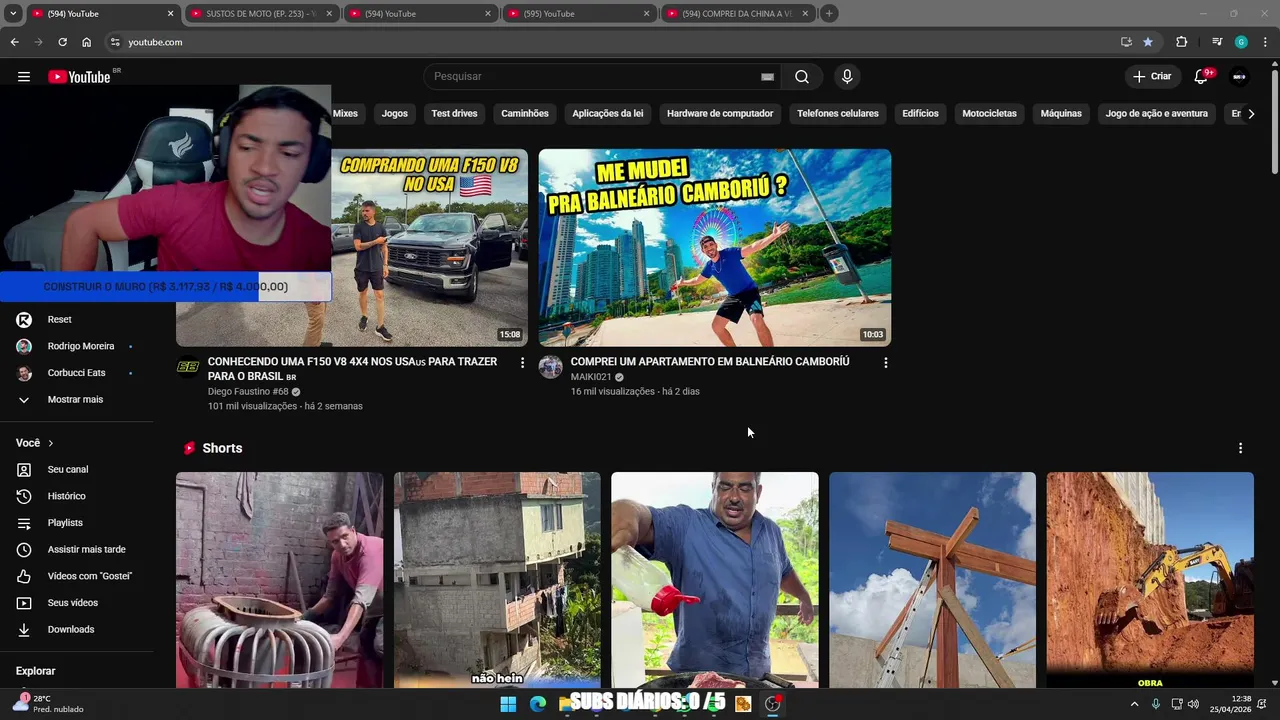Open the Chrome profile avatar
The height and width of the screenshot is (720, 1280).
tap(1241, 42)
